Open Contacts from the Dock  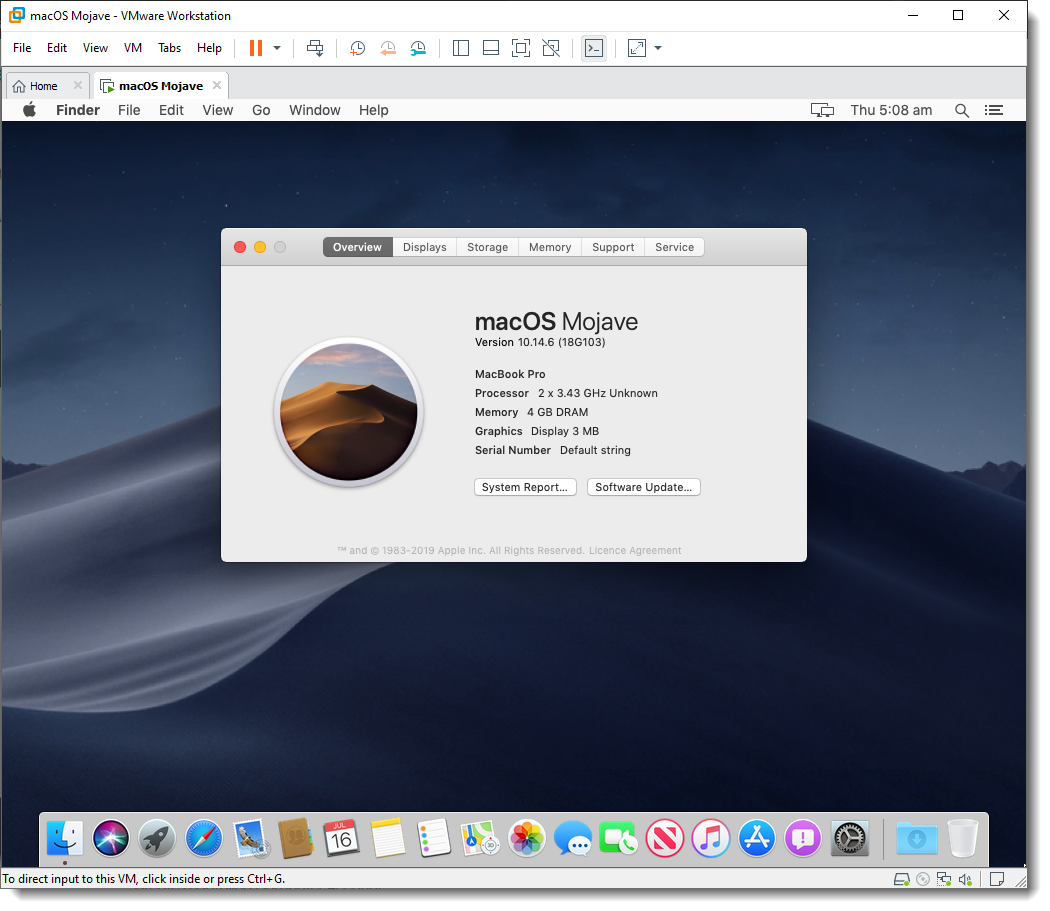coord(295,839)
